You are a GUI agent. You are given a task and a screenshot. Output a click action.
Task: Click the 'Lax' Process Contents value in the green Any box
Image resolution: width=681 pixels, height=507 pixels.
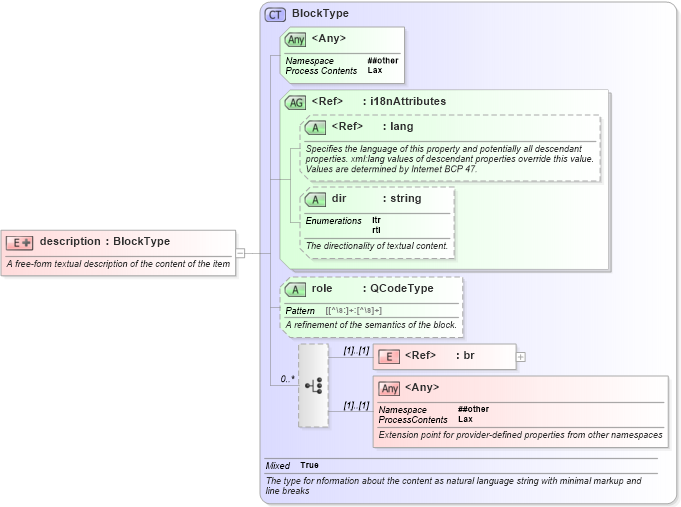[x=375, y=70]
